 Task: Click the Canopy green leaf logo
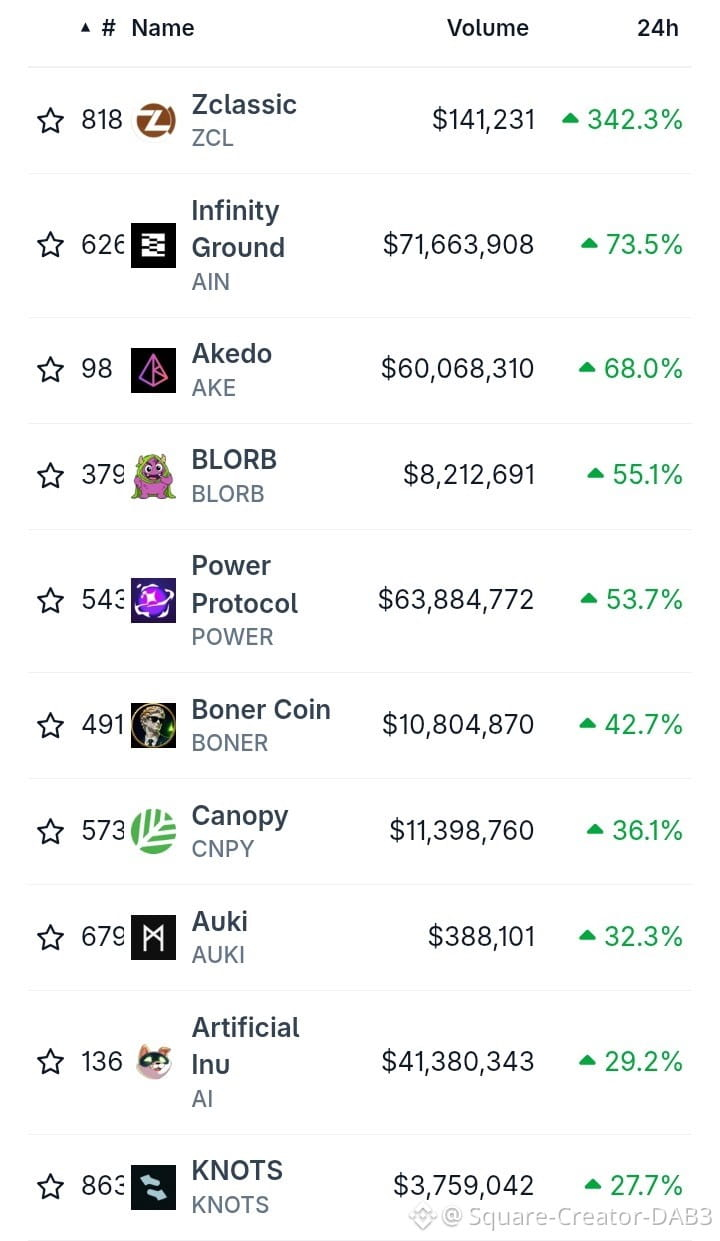[x=153, y=831]
